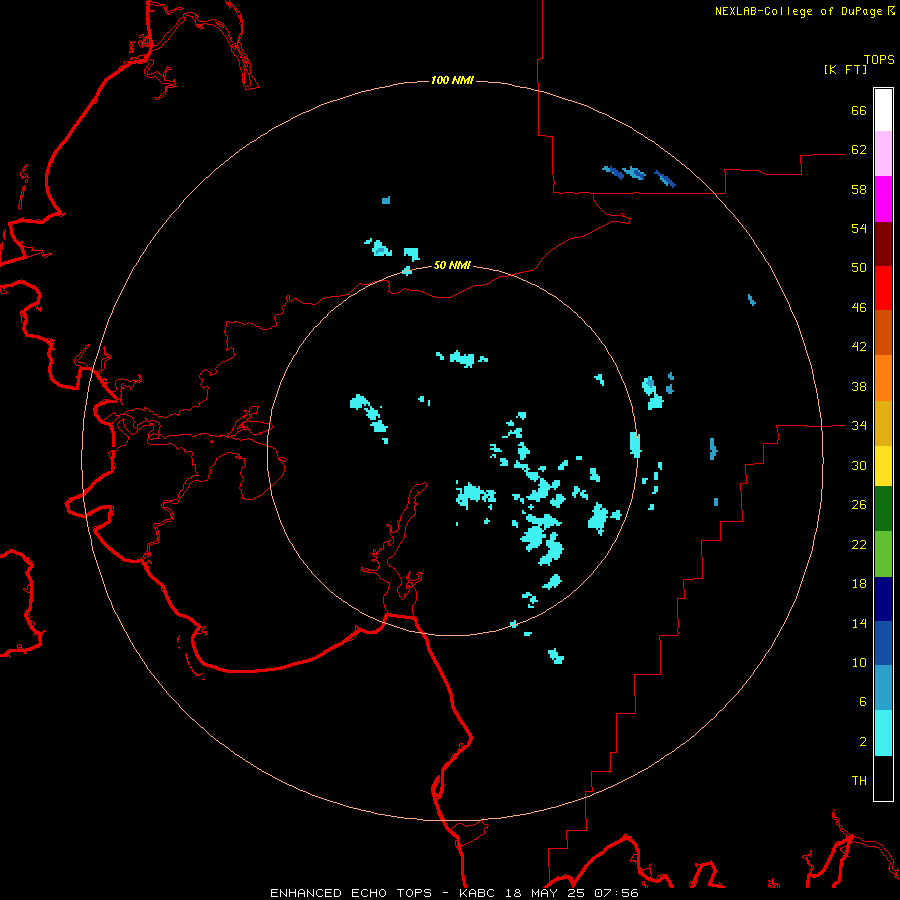The height and width of the screenshot is (900, 900).
Task: Click the black TH threshold swatch
Action: [883, 778]
